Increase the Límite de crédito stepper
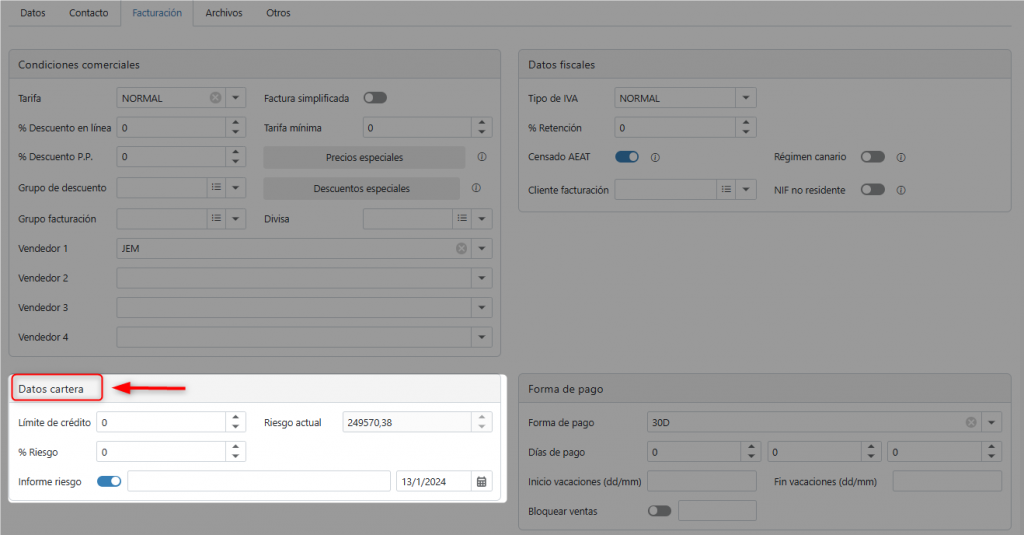This screenshot has width=1024, height=535. [235, 417]
